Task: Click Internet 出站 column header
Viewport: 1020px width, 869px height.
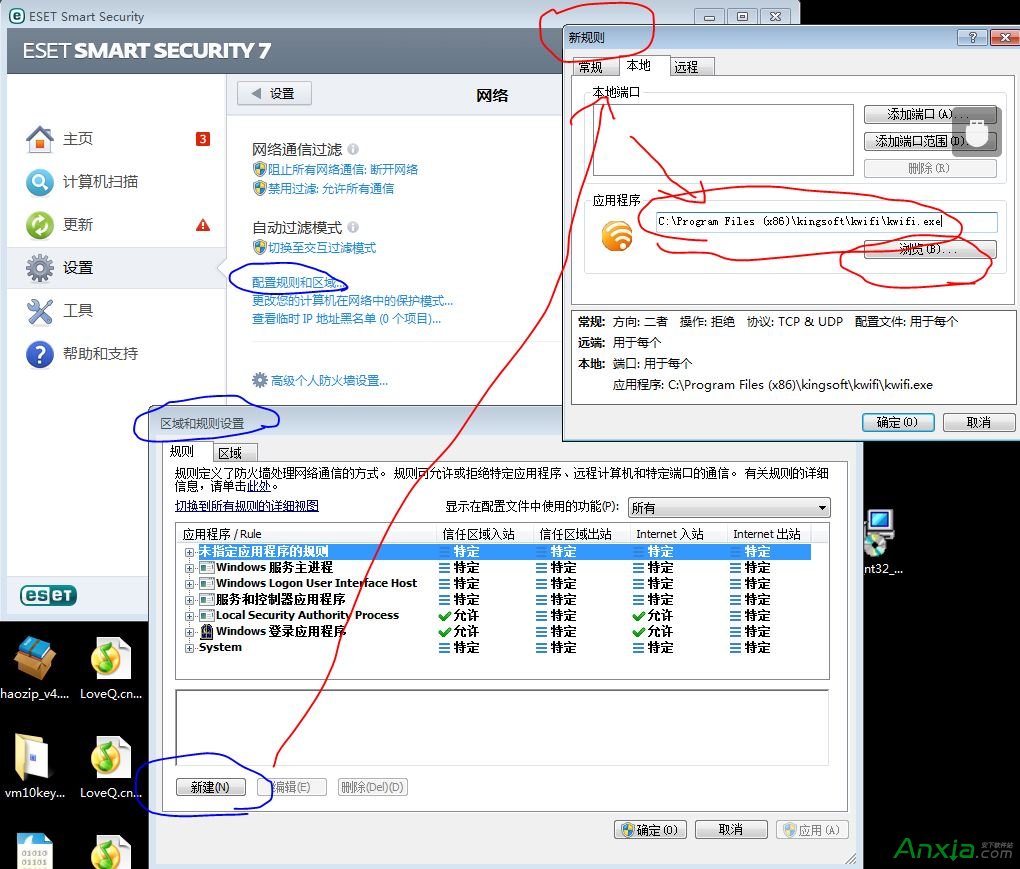Action: 767,534
